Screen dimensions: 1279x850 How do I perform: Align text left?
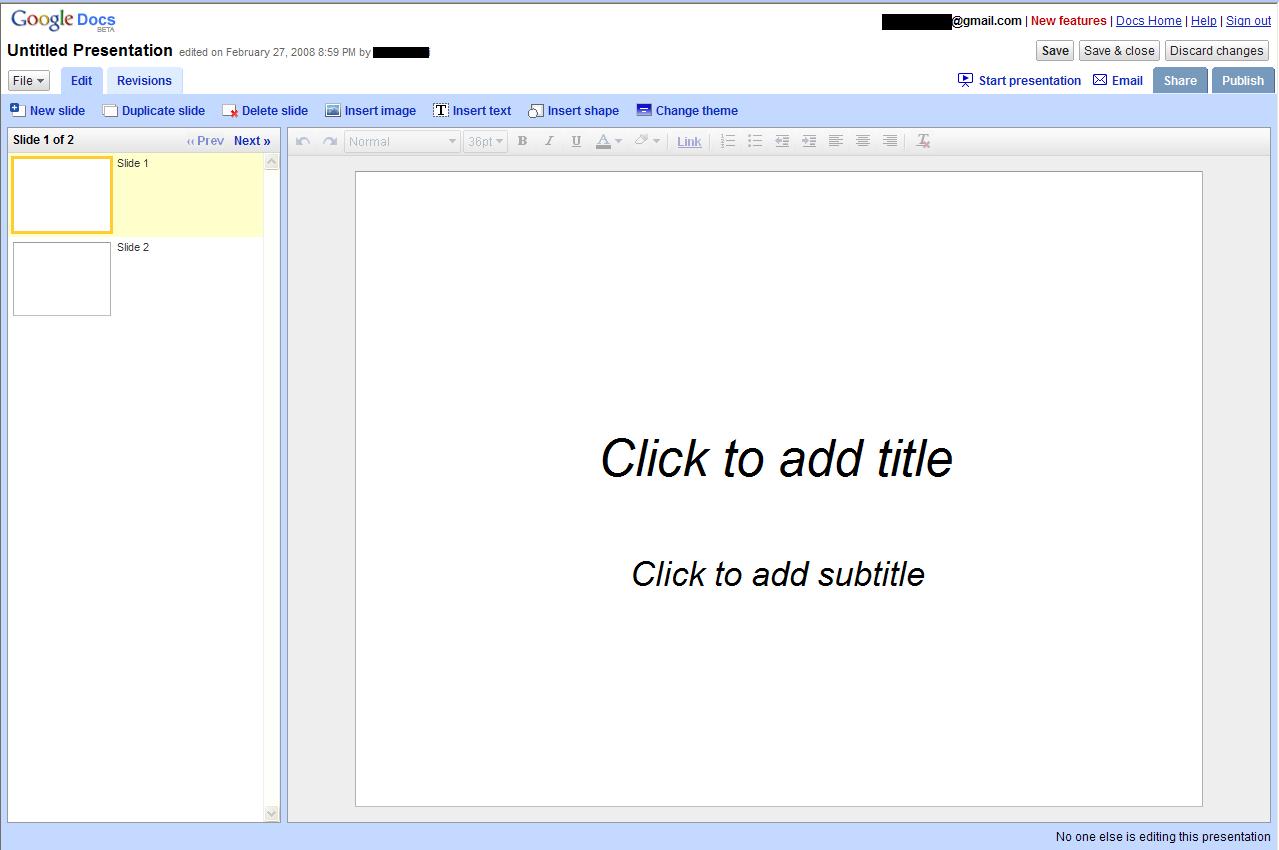(x=836, y=141)
